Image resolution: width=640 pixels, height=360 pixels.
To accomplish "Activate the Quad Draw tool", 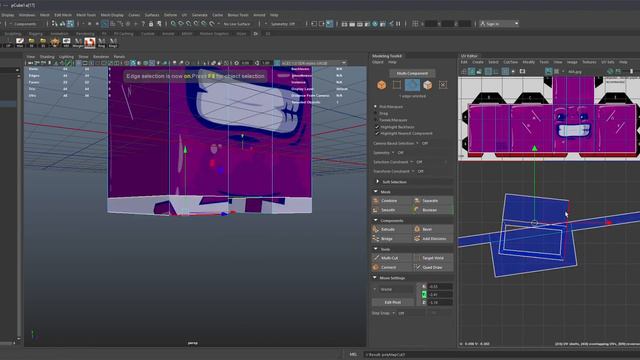I will tap(433, 267).
